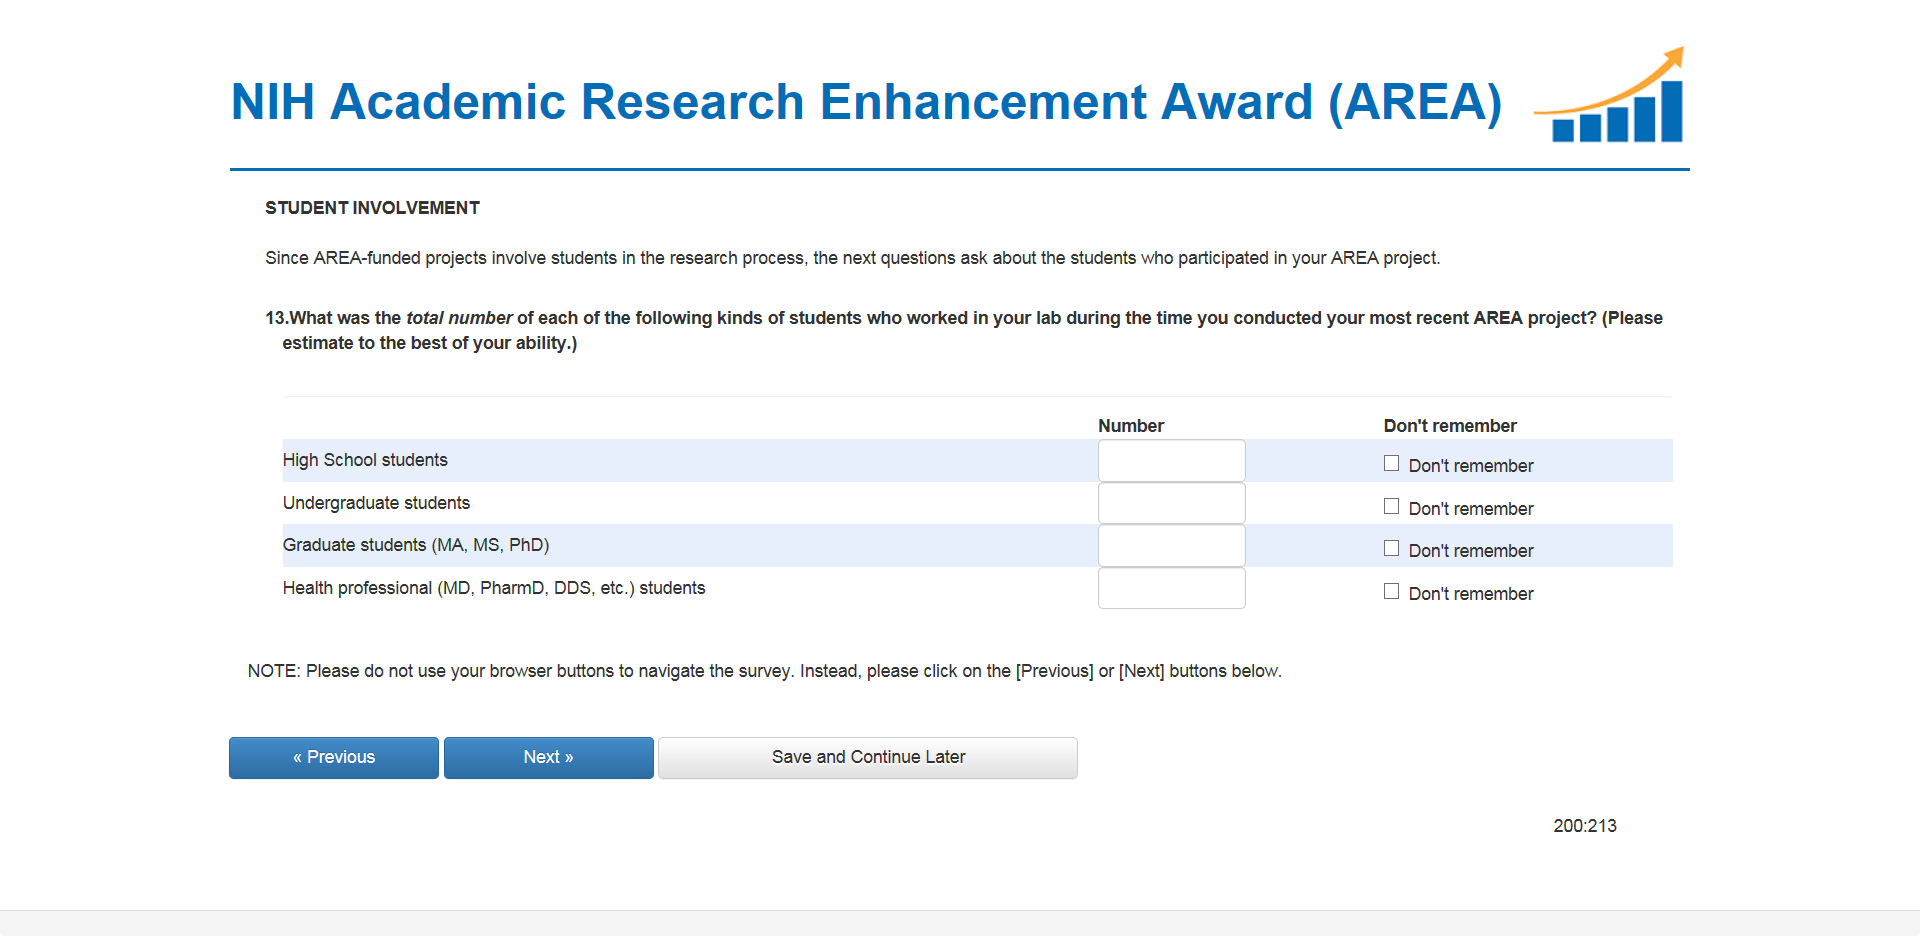Click the Health professional students number box
1920x936 pixels.
coord(1171,588)
